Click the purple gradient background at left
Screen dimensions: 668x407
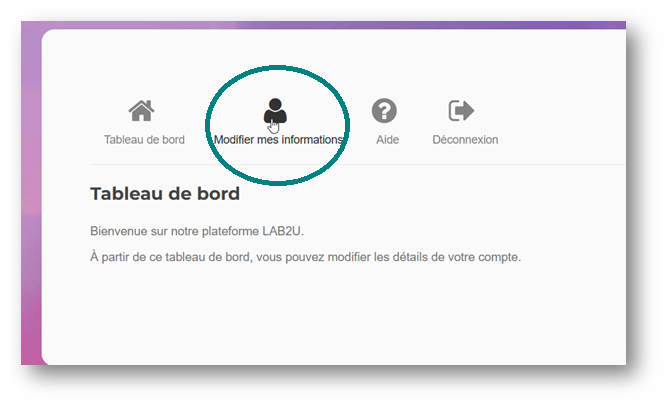(30, 200)
